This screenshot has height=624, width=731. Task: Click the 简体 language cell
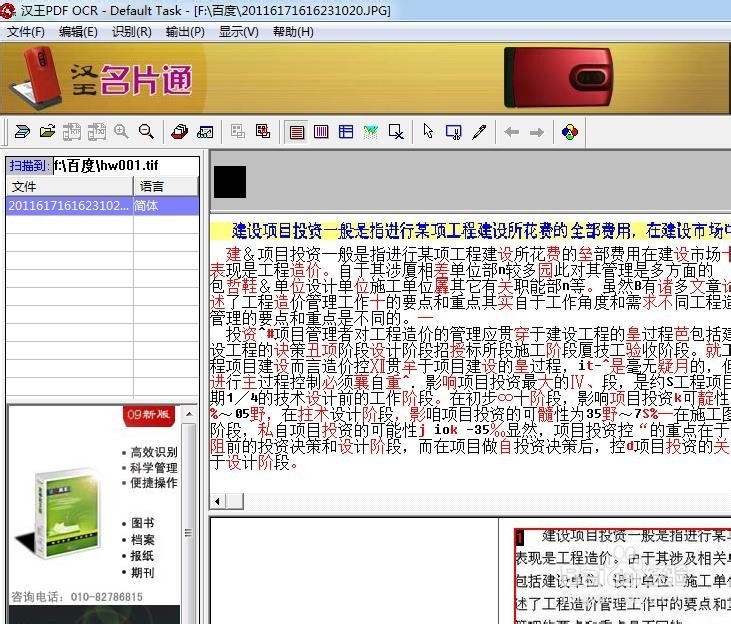(166, 206)
